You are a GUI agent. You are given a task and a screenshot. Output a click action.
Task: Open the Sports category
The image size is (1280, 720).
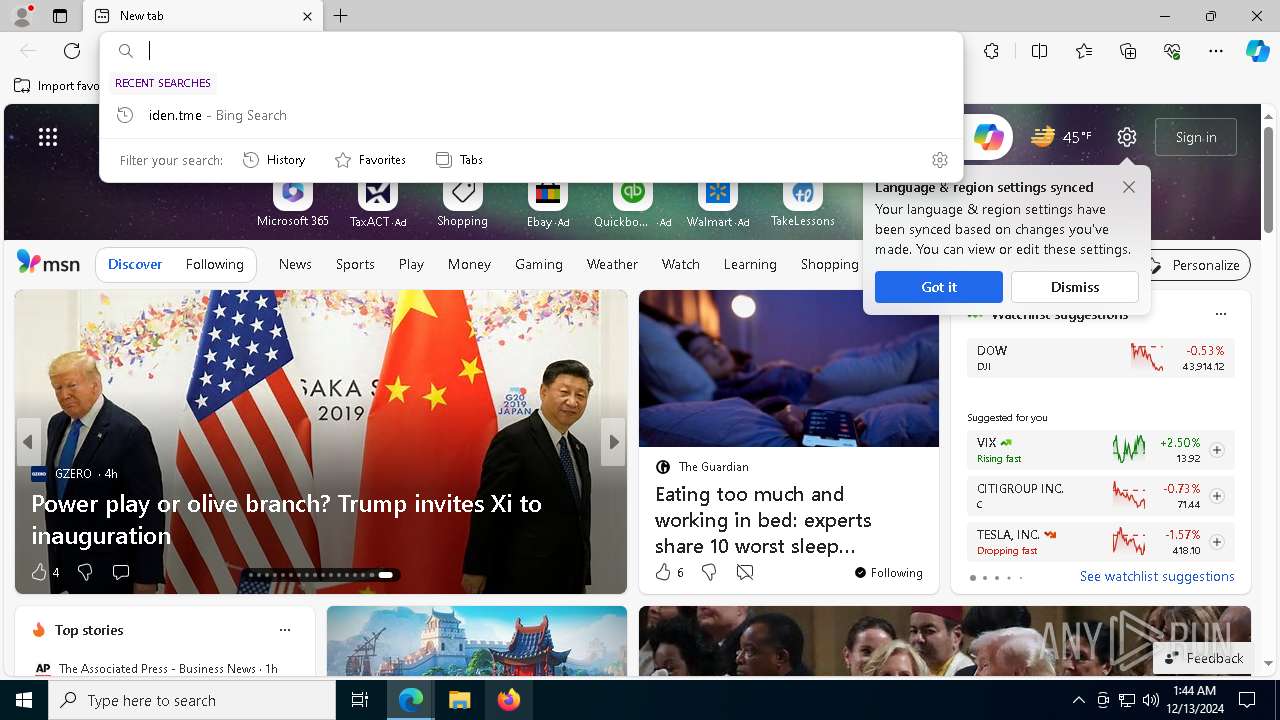[355, 264]
